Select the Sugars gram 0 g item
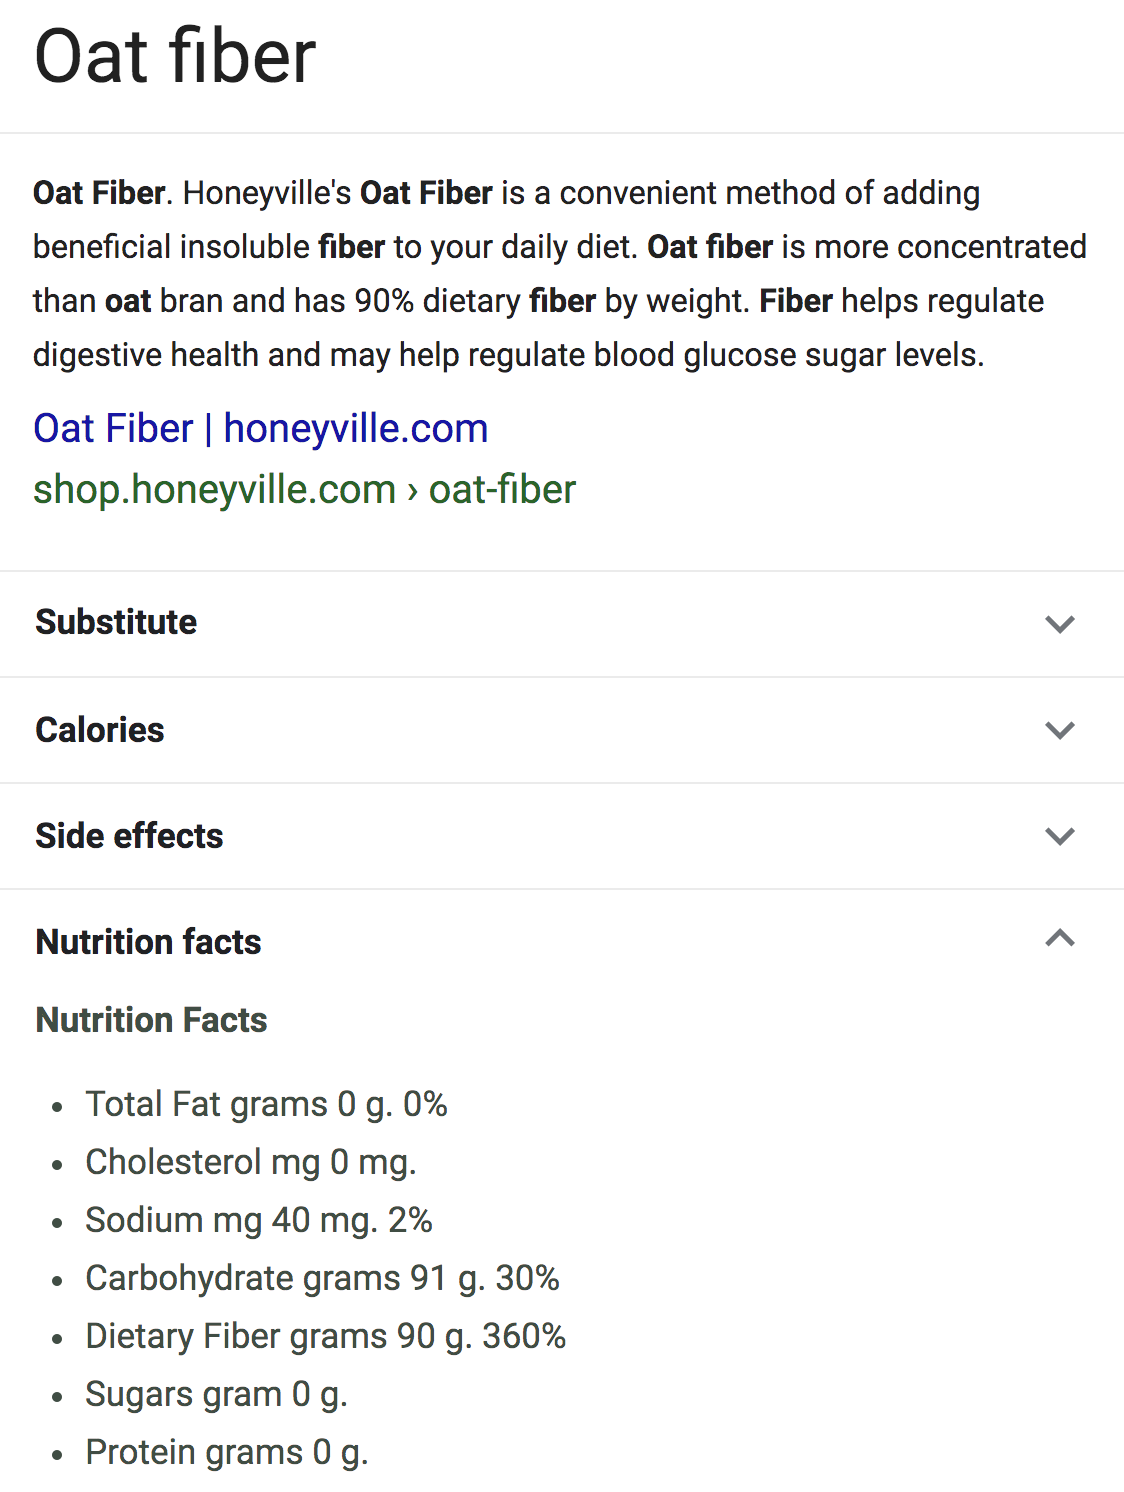The width and height of the screenshot is (1124, 1492). click(x=216, y=1394)
